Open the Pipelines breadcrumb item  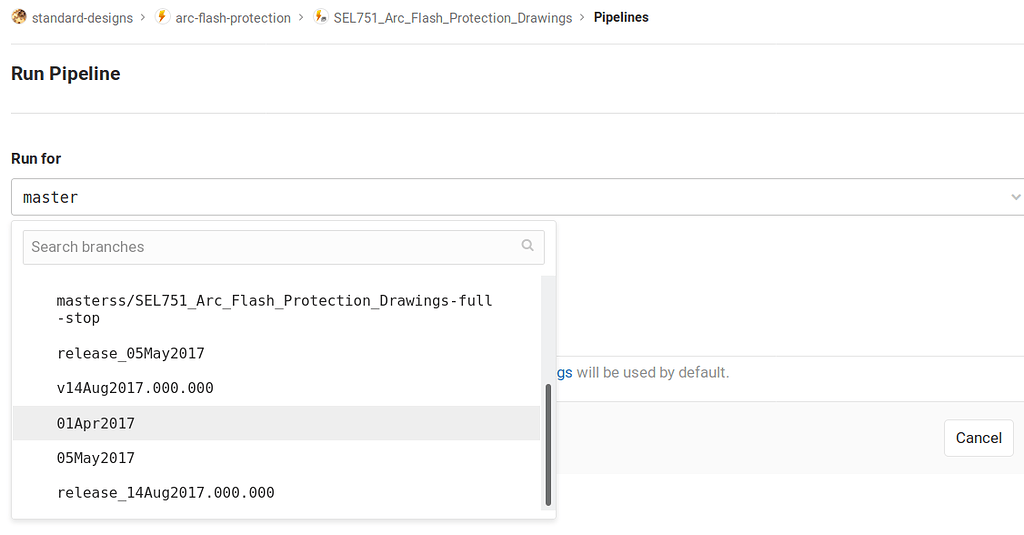621,18
